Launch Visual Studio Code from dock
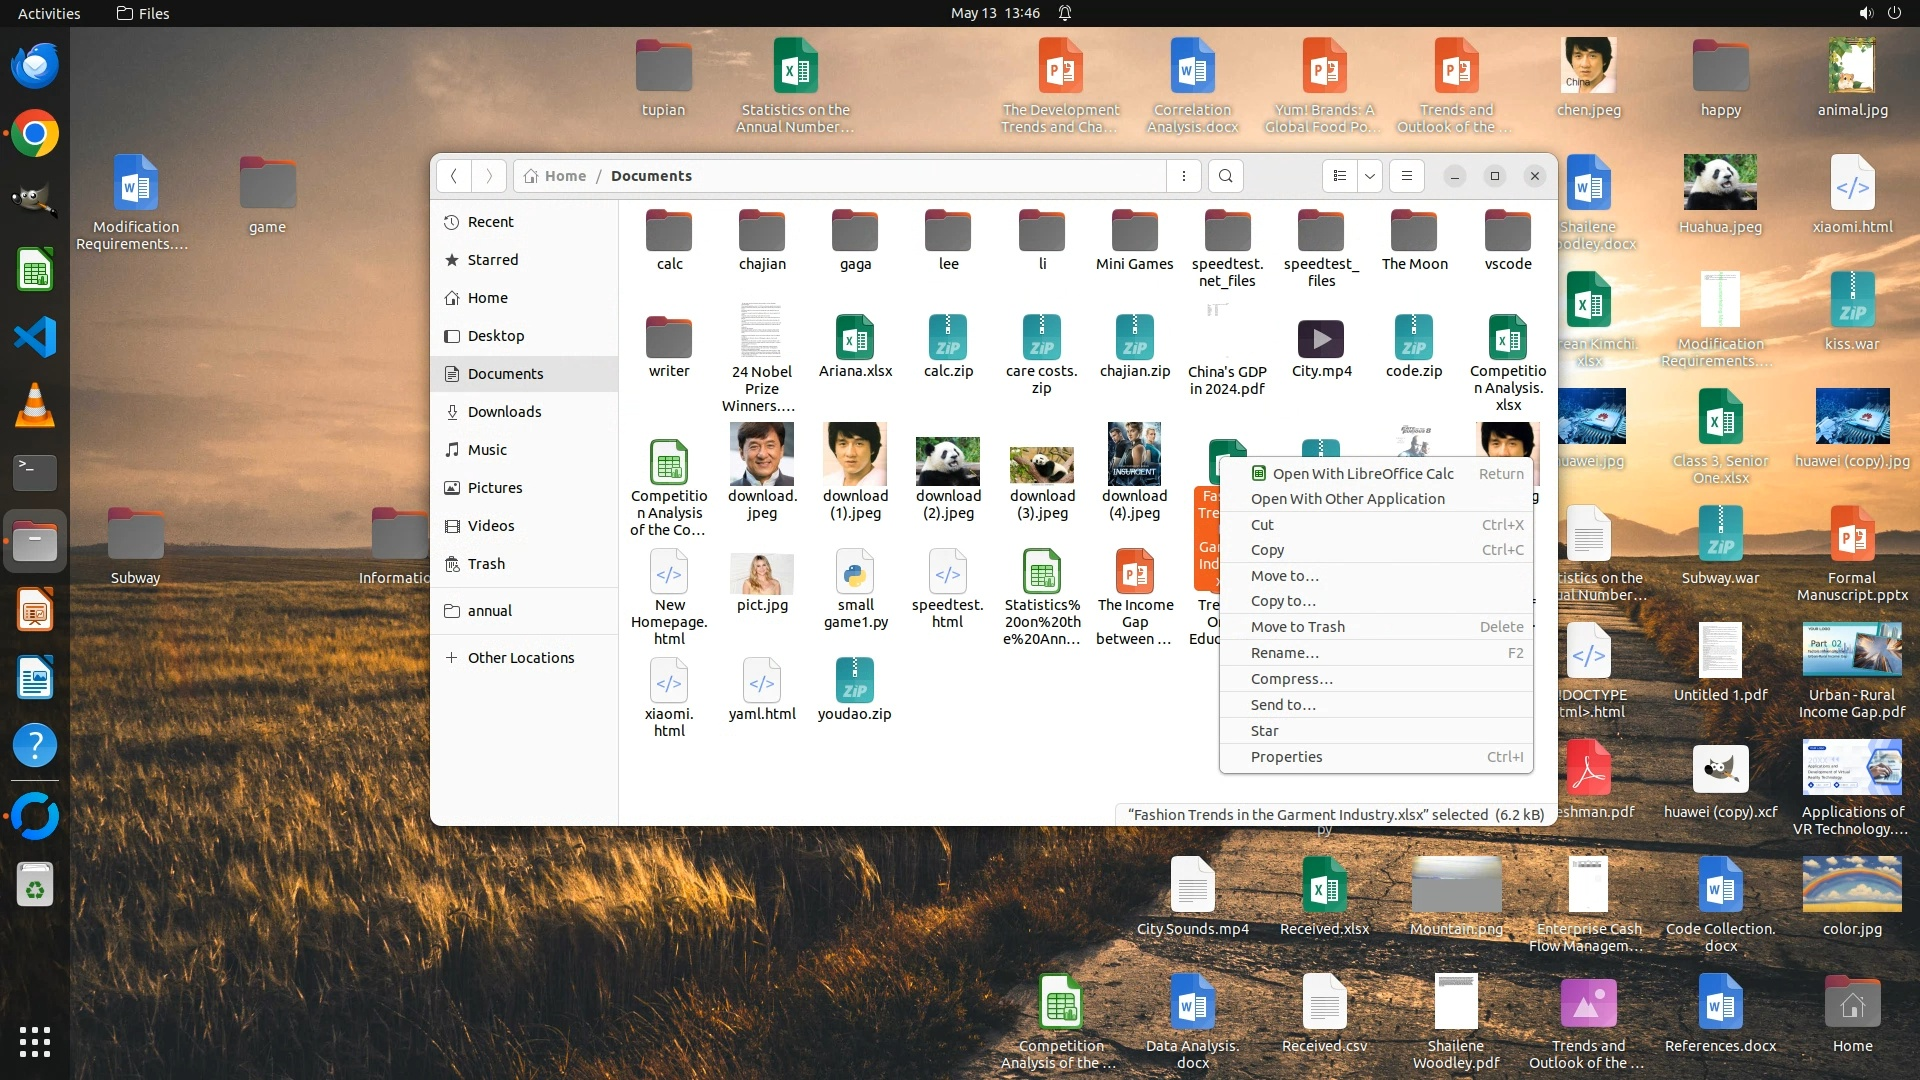1920x1080 pixels. point(35,338)
